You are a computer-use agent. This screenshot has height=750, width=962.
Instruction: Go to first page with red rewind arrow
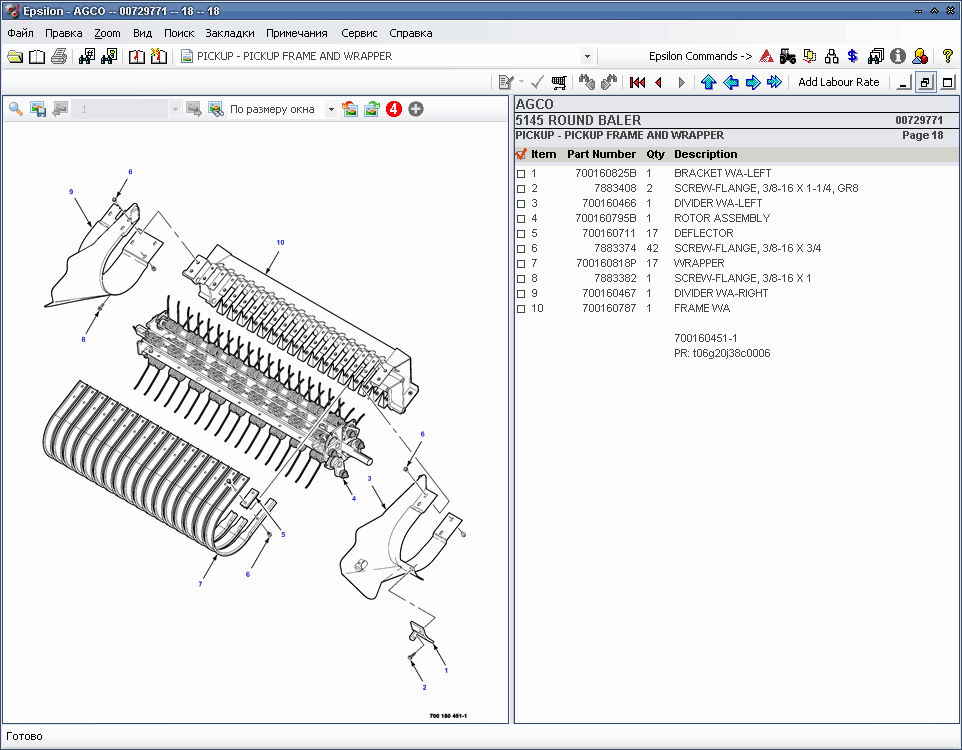click(637, 82)
